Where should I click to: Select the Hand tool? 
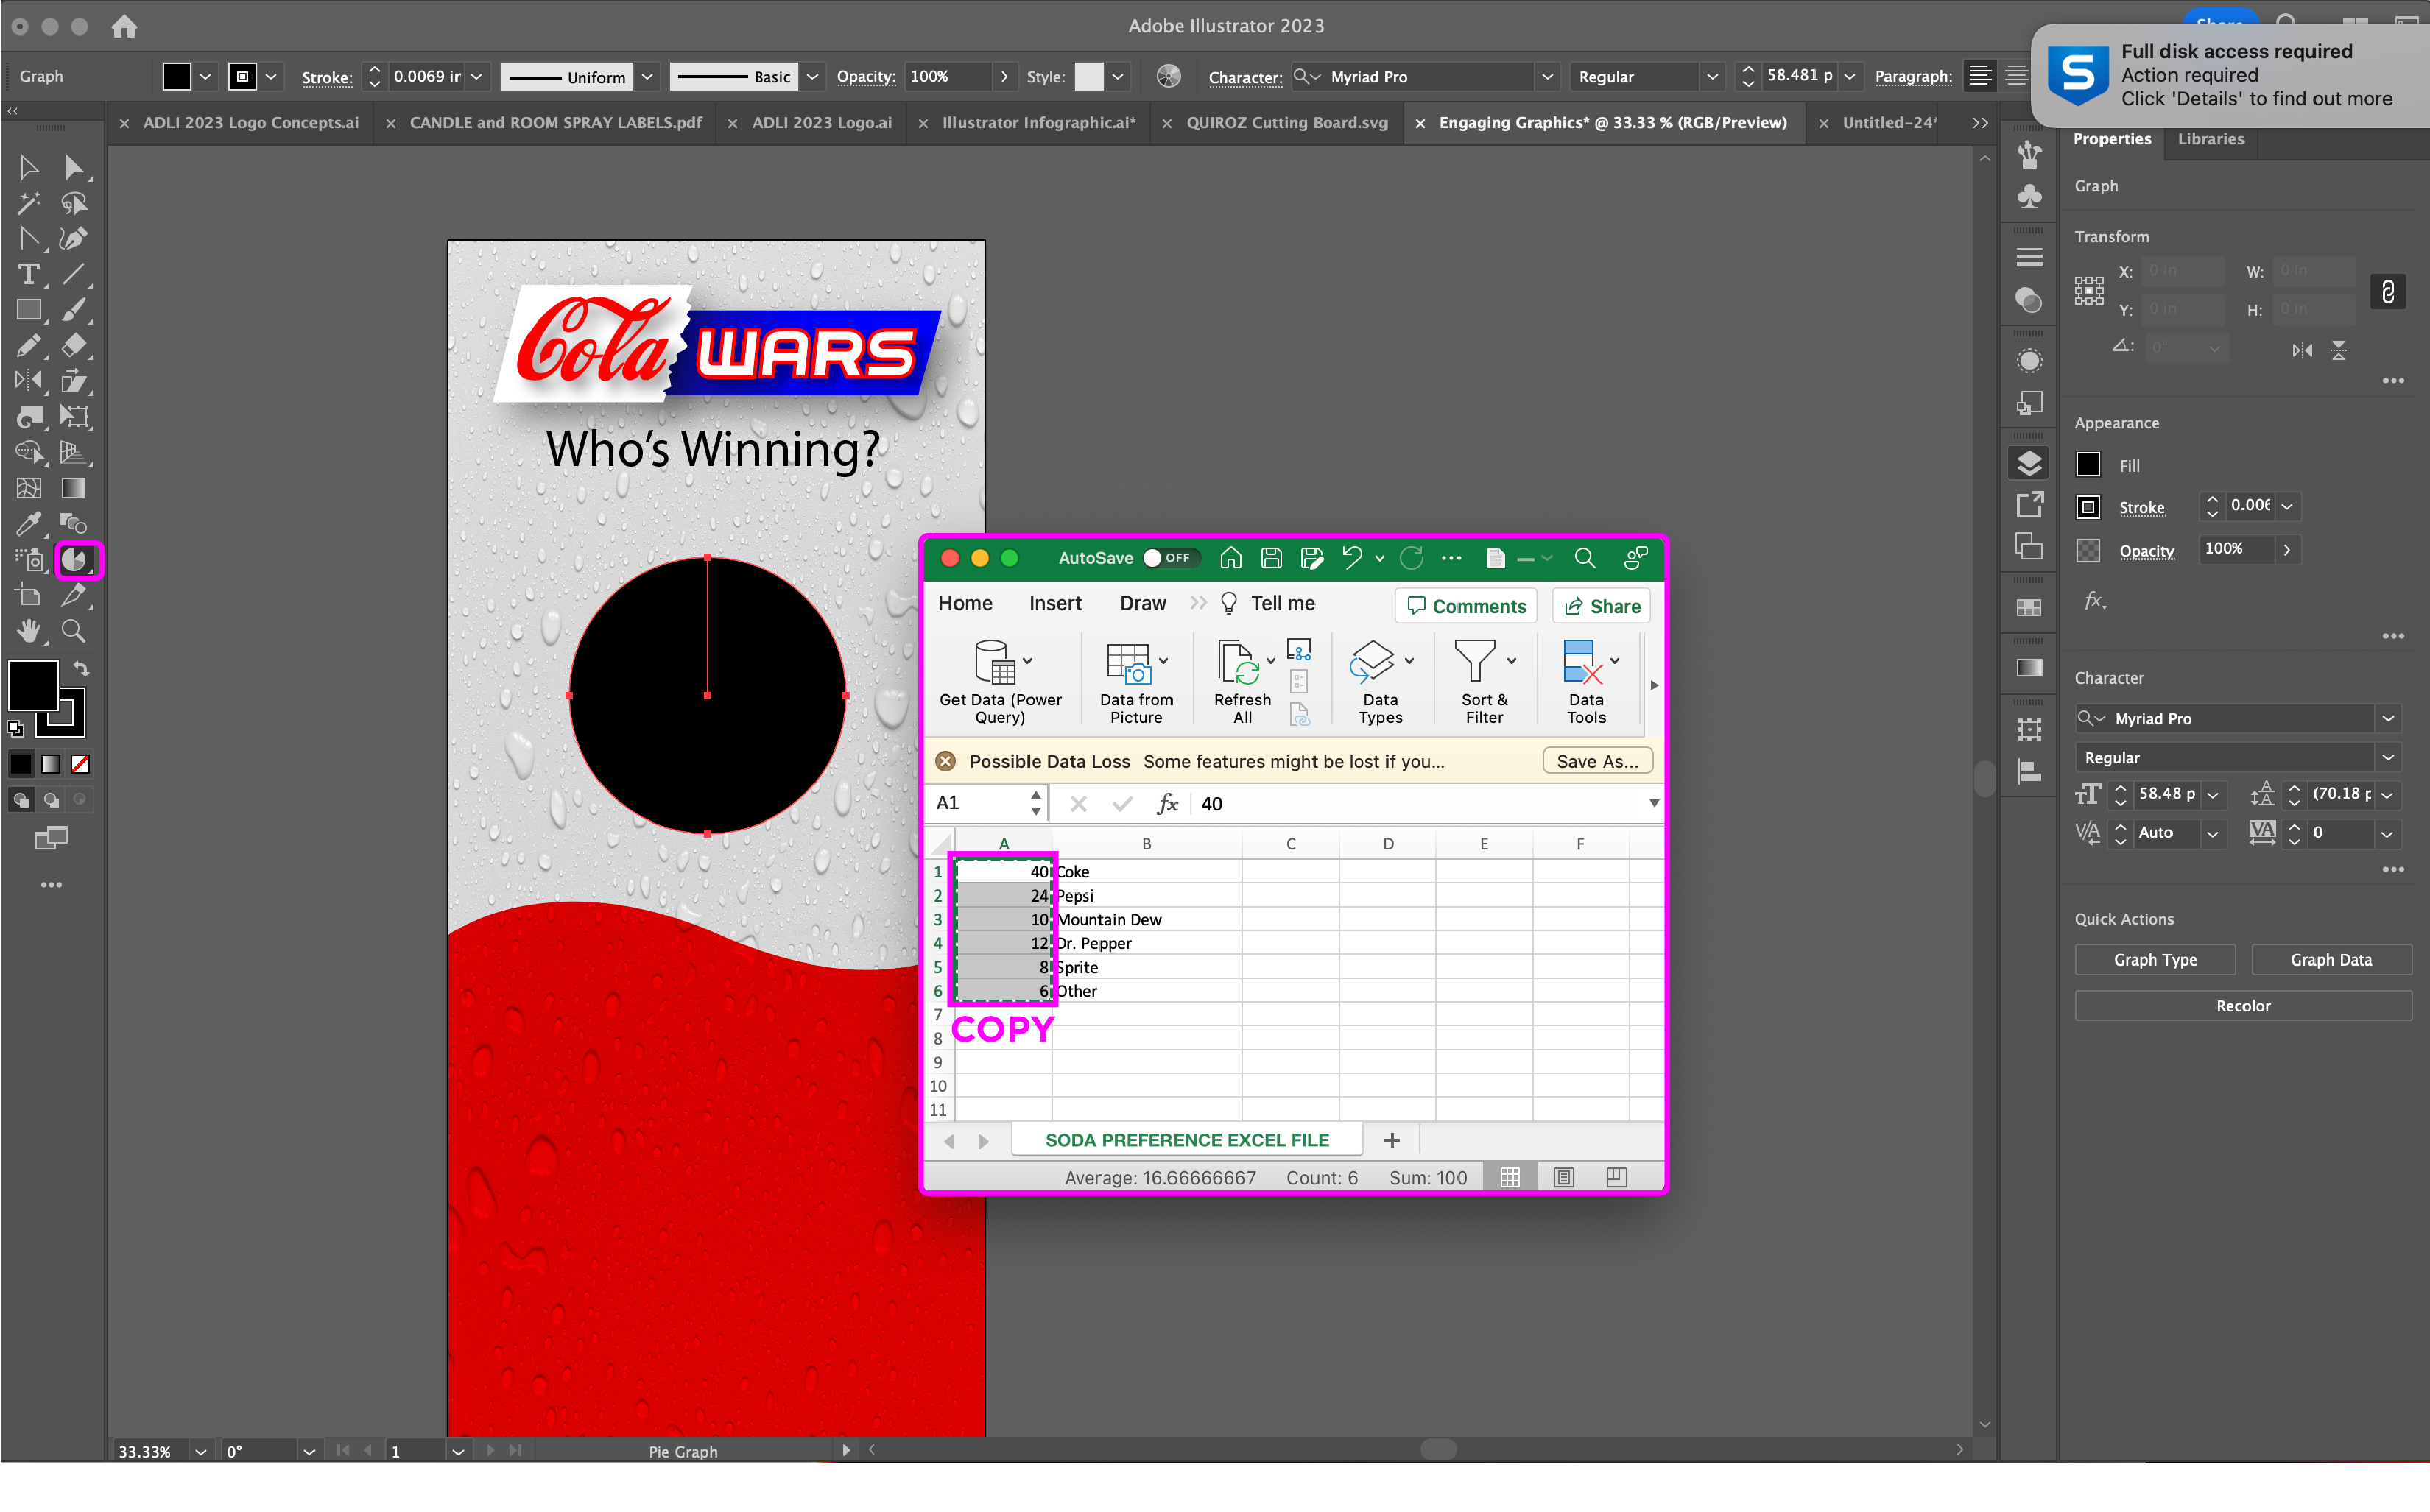click(x=28, y=631)
